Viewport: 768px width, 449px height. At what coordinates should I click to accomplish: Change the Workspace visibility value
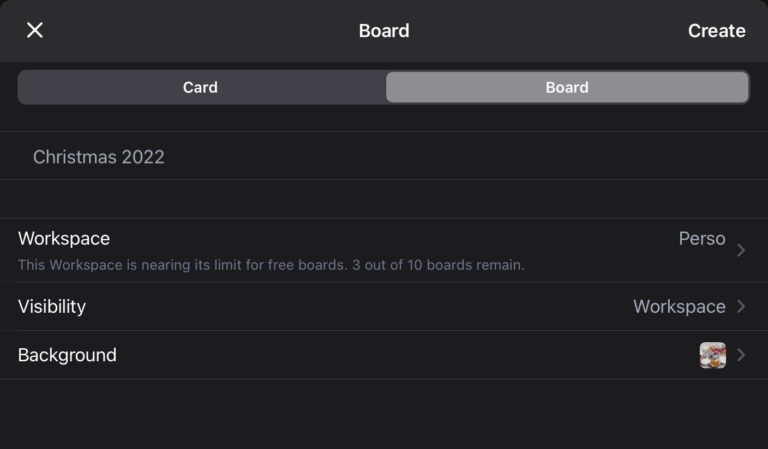point(679,306)
